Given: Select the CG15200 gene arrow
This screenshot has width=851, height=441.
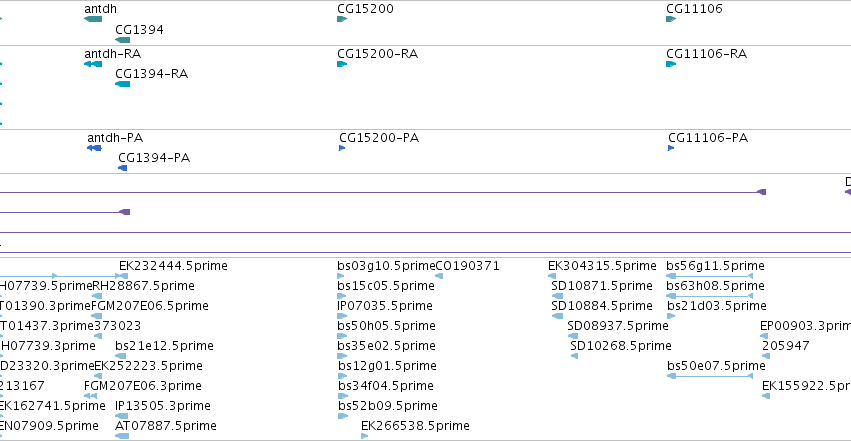Looking at the screenshot, I should point(342,20).
